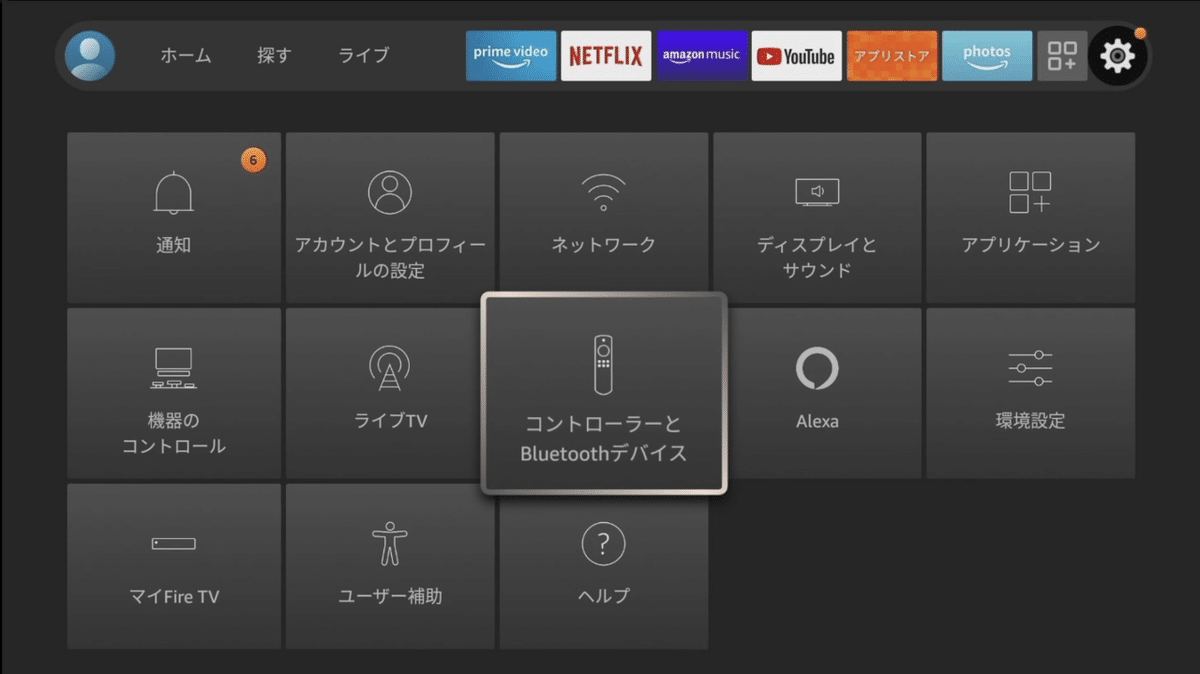Select コントローラーとBluetoothデバイス tile
Screen dimensions: 1200x674
point(604,393)
